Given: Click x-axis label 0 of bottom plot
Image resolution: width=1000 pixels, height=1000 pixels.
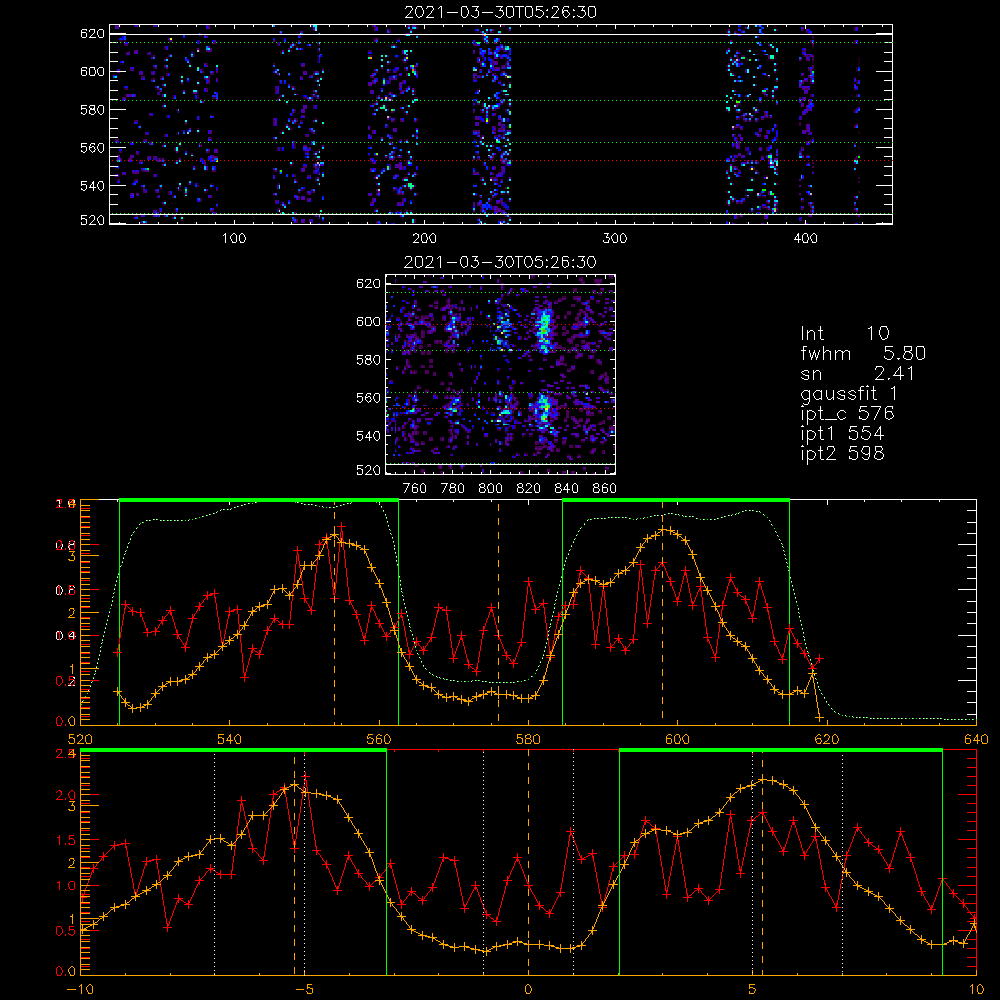Looking at the screenshot, I should 528,990.
